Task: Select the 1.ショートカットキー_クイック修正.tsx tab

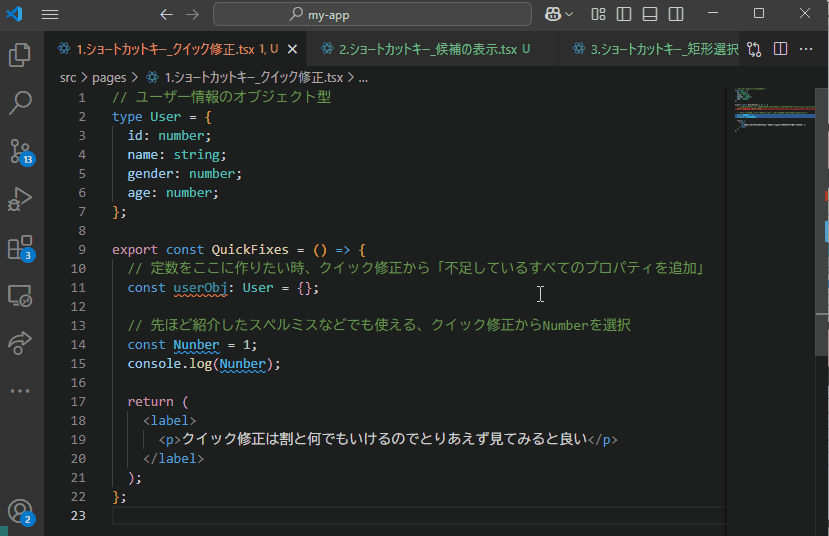Action: (177, 49)
